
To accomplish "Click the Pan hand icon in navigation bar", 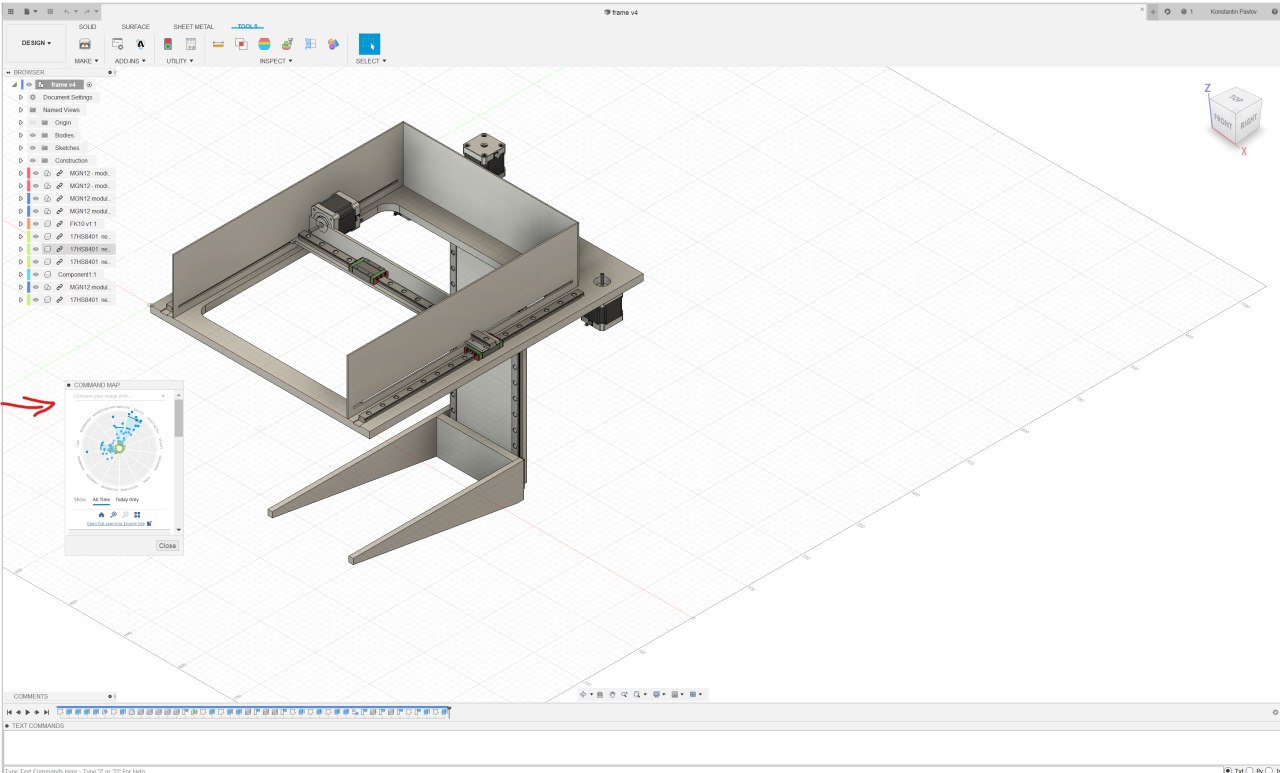I will tap(612, 694).
